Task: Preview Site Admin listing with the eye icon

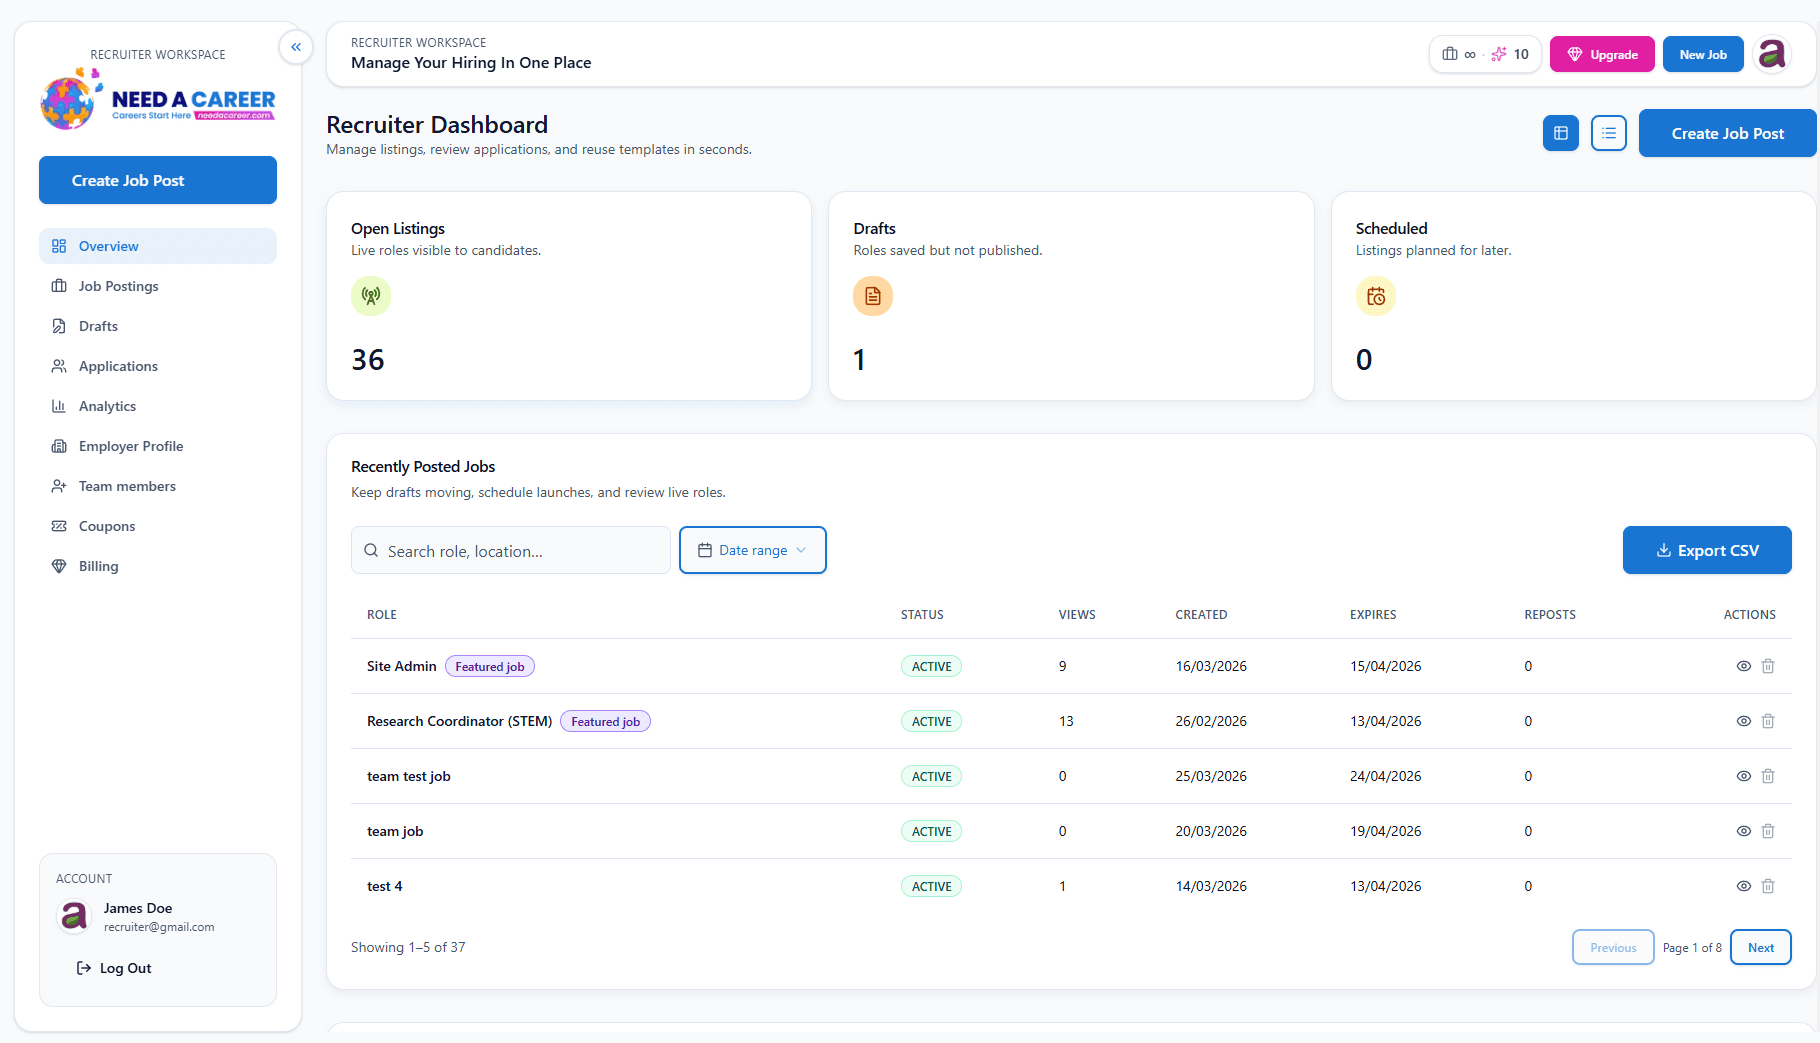Action: click(1744, 665)
